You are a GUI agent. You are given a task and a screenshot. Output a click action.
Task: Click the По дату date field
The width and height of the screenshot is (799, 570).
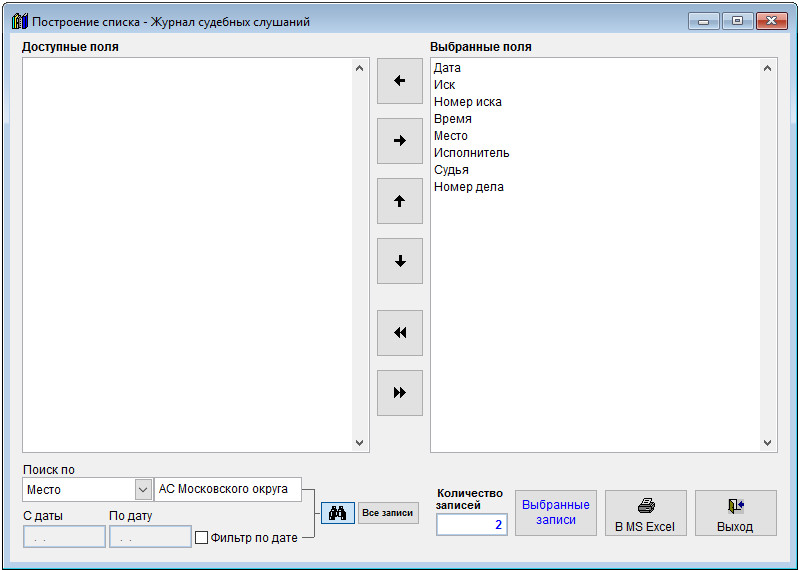pyautogui.click(x=150, y=537)
